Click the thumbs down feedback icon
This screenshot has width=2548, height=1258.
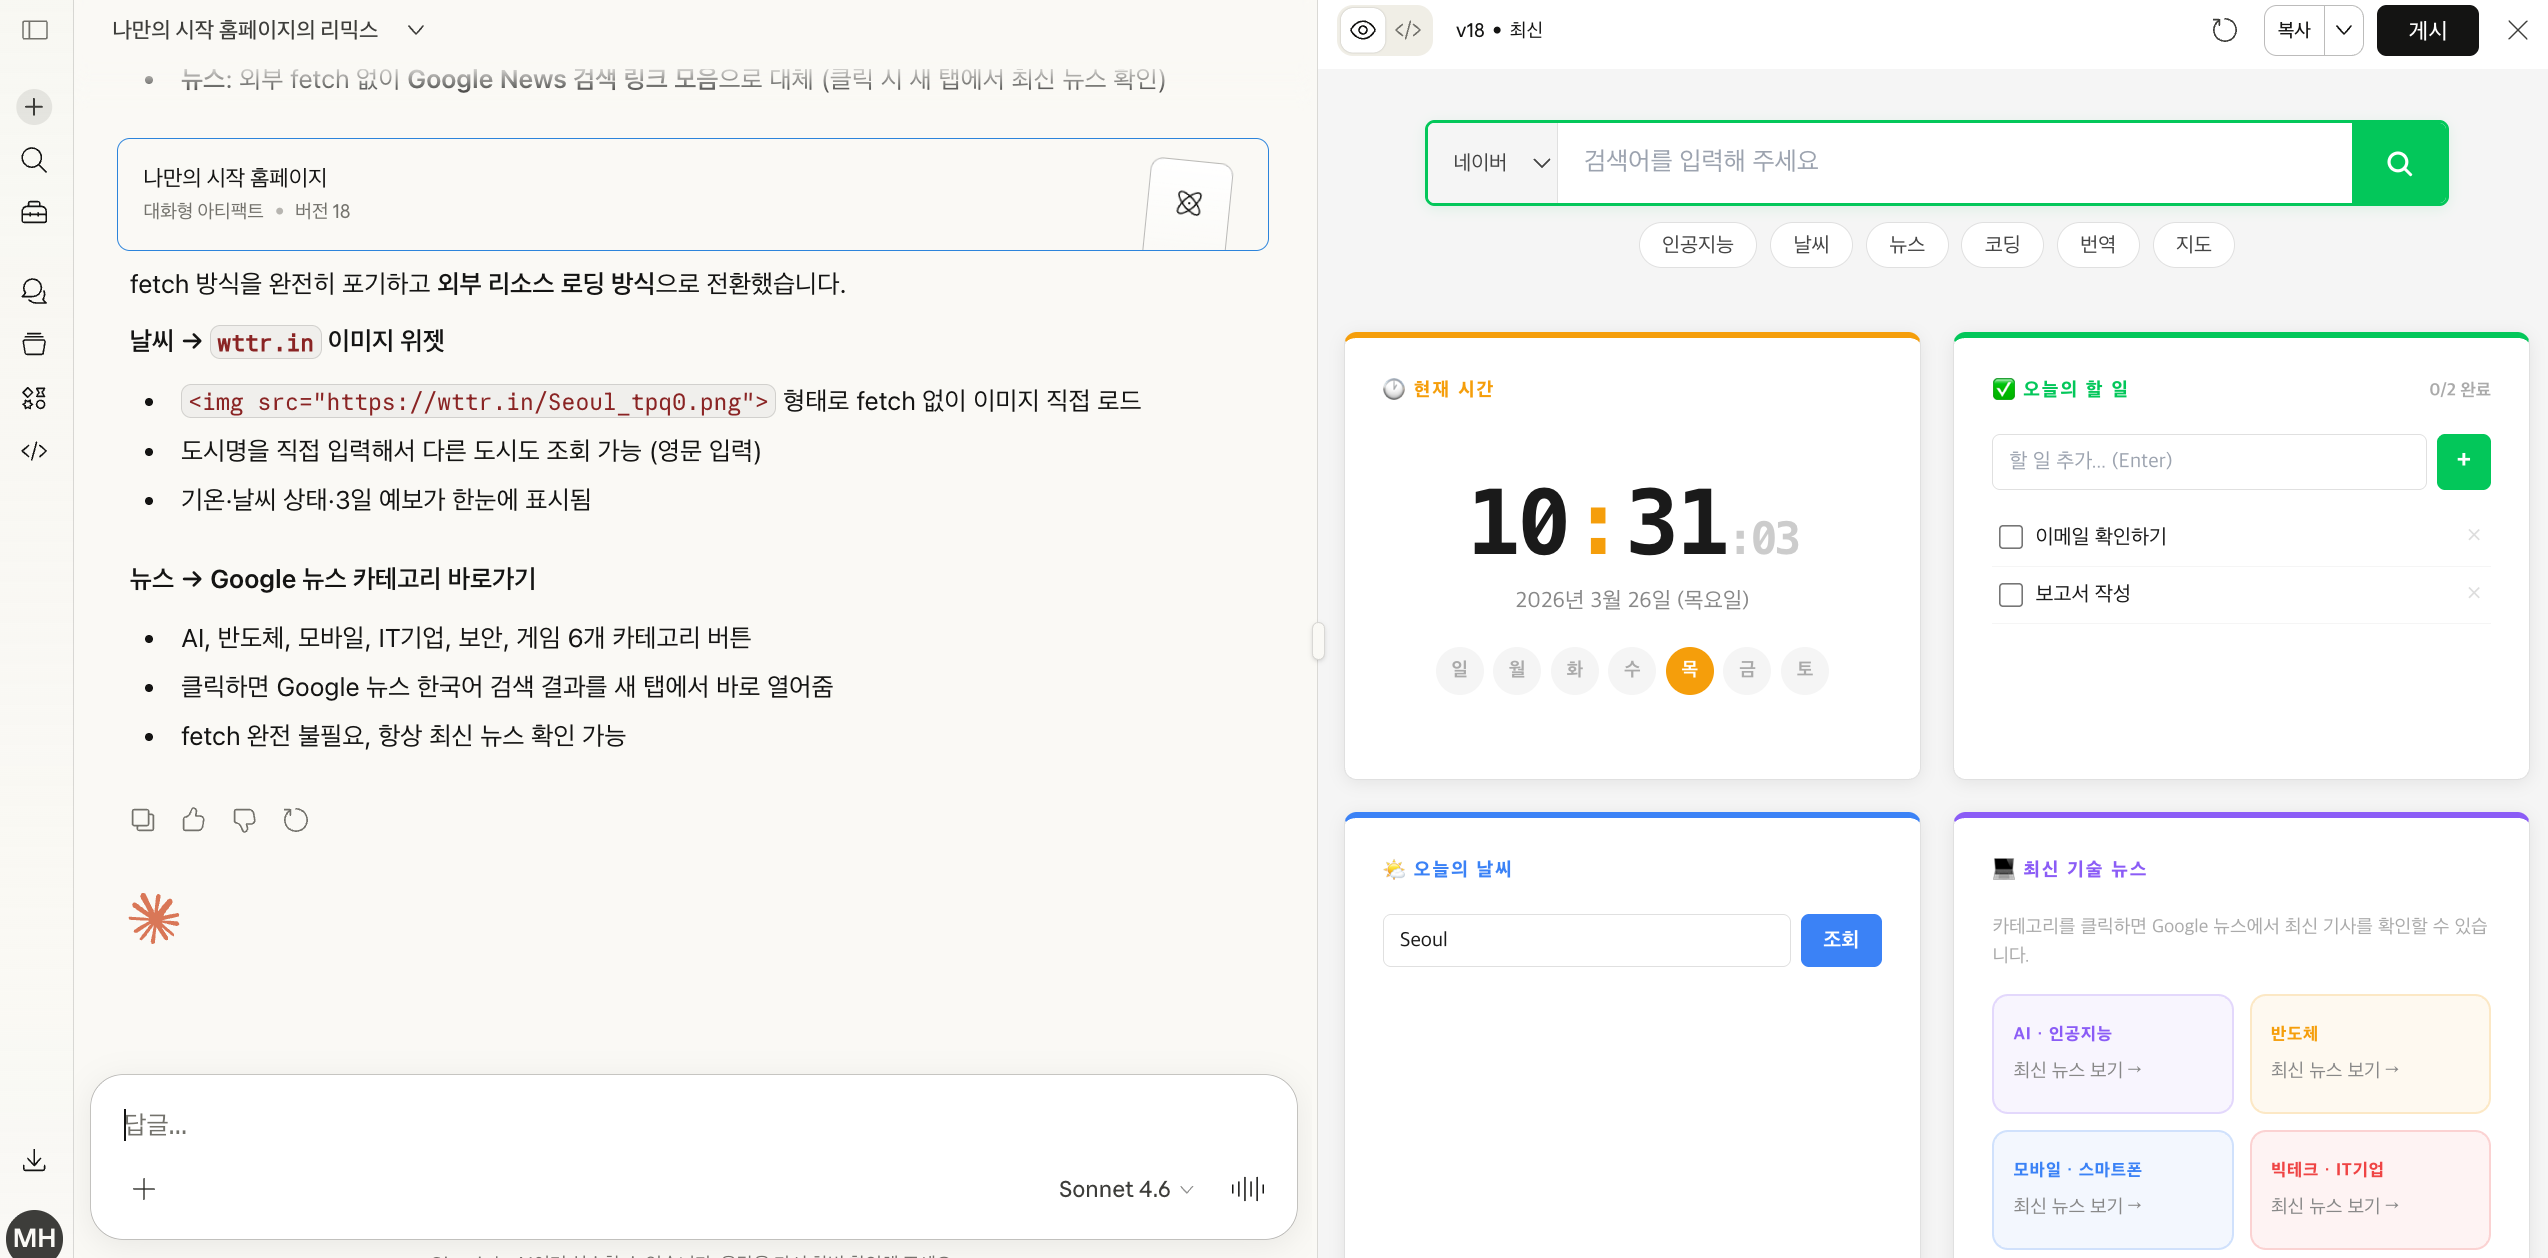pos(244,820)
